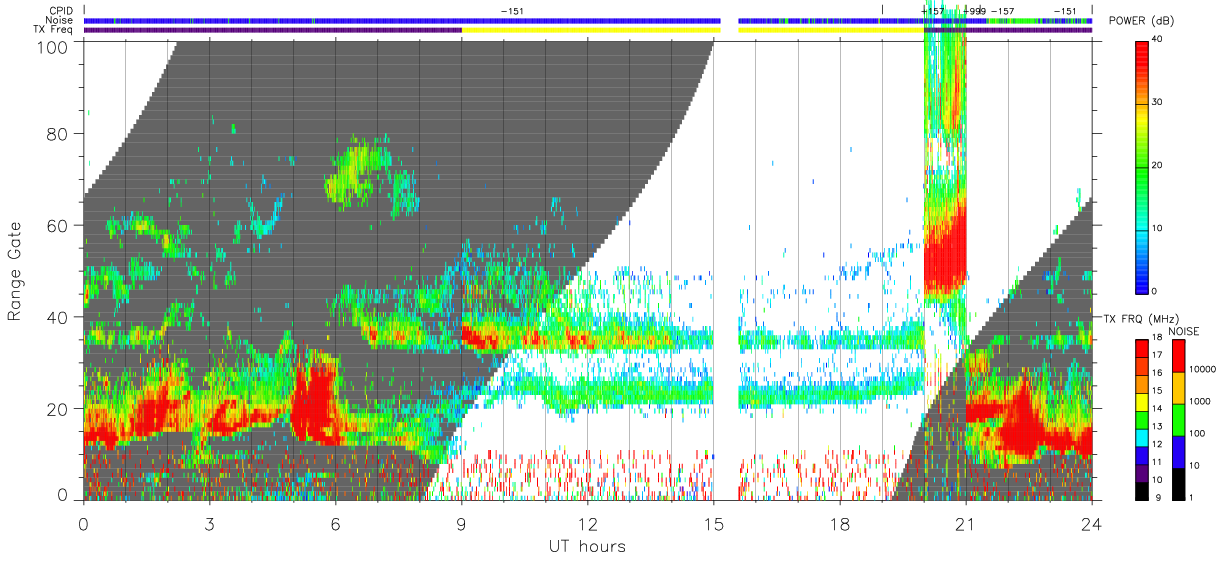Image resolution: width=1228 pixels, height=567 pixels.
Task: Click the Range Gate tick label 80
Action: [58, 134]
